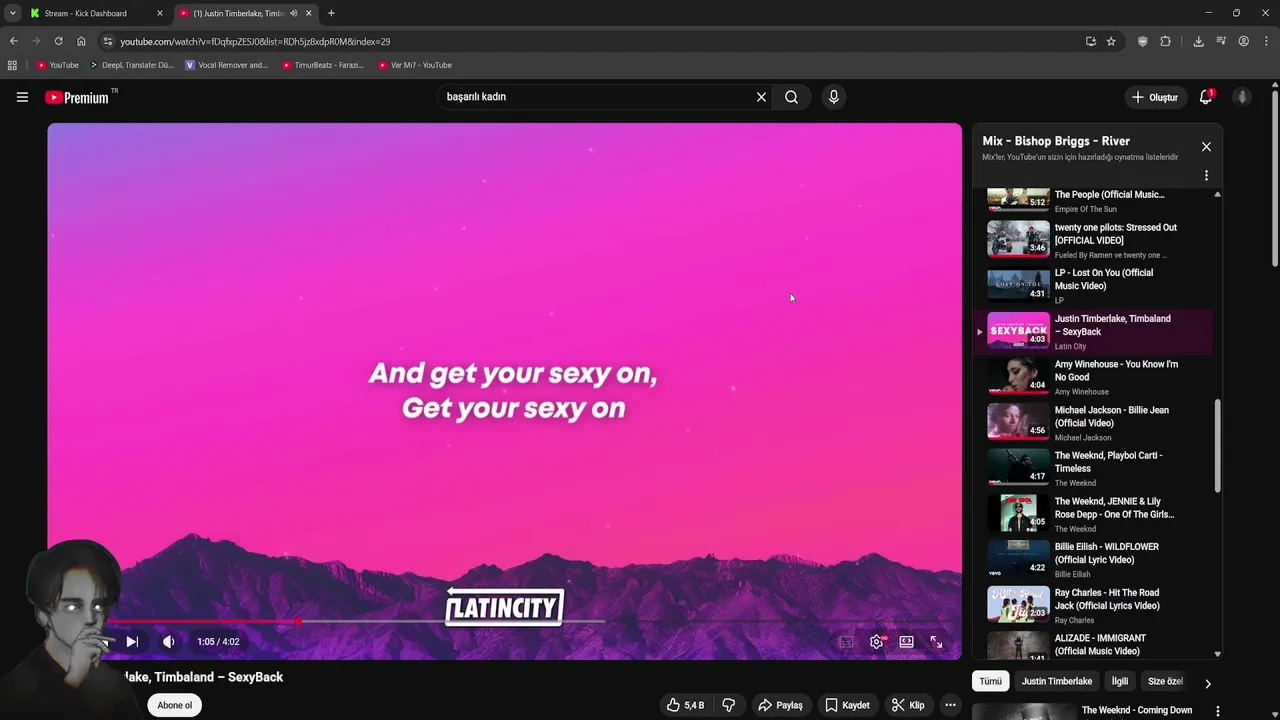
Task: Open browser three-dot menu
Action: 1266,41
